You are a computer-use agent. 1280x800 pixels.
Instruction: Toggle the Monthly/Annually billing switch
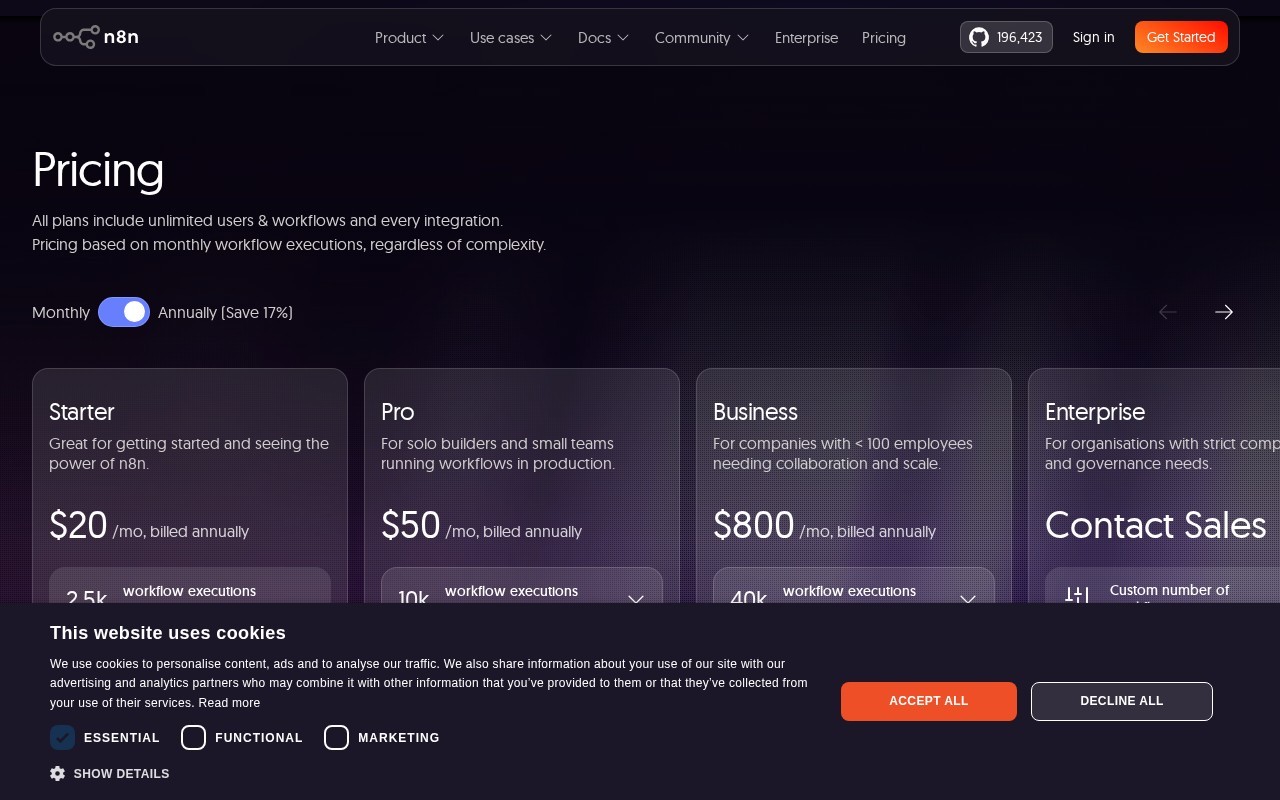pos(124,312)
